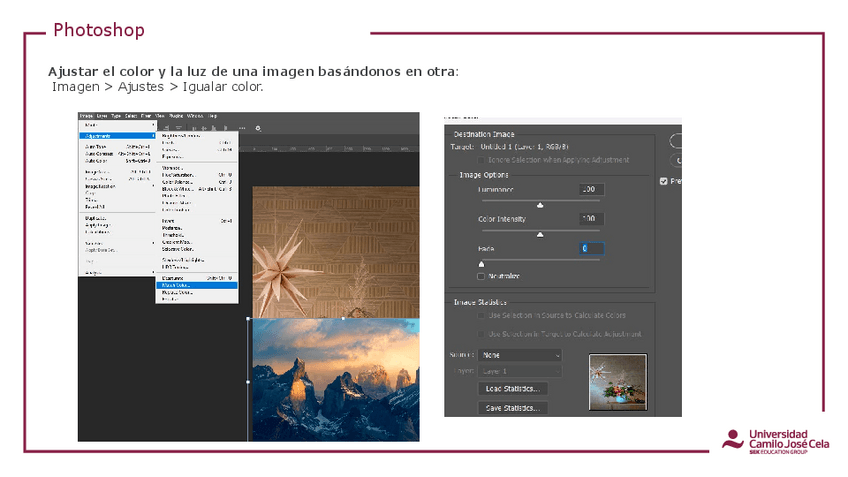Viewport: 848px width, 477px height.
Task: Open the Window menu in menu bar
Action: pos(195,116)
